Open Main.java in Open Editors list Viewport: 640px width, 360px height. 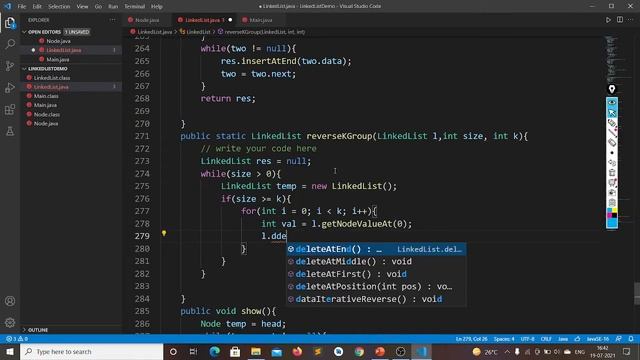58,59
